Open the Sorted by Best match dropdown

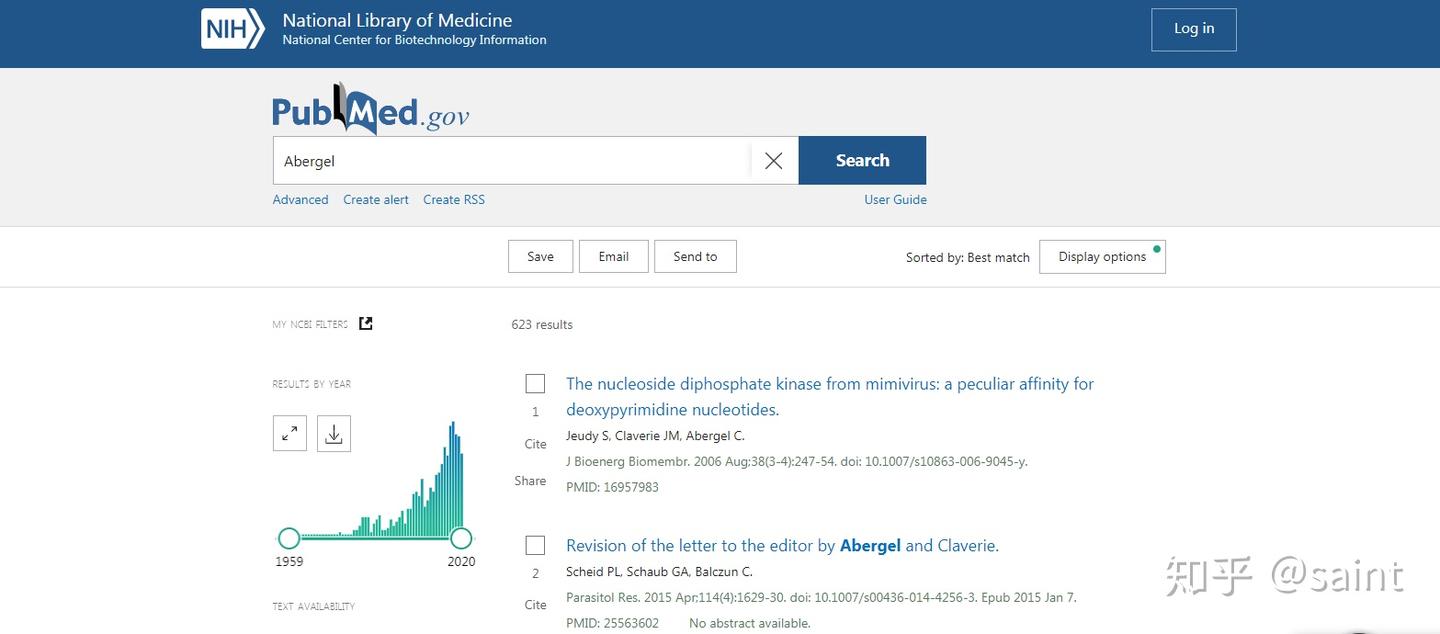coord(967,256)
